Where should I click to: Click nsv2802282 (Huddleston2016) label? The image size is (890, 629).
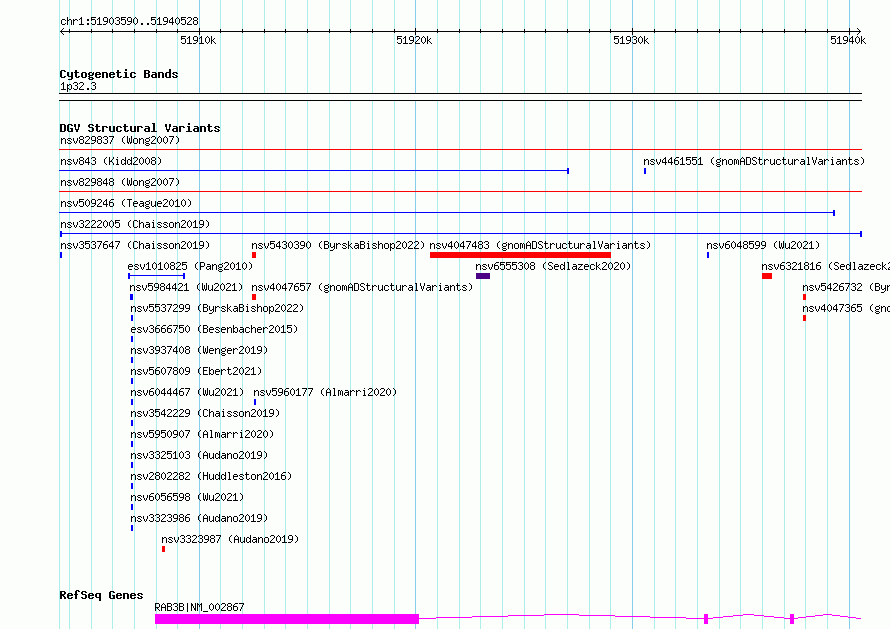click(x=211, y=476)
